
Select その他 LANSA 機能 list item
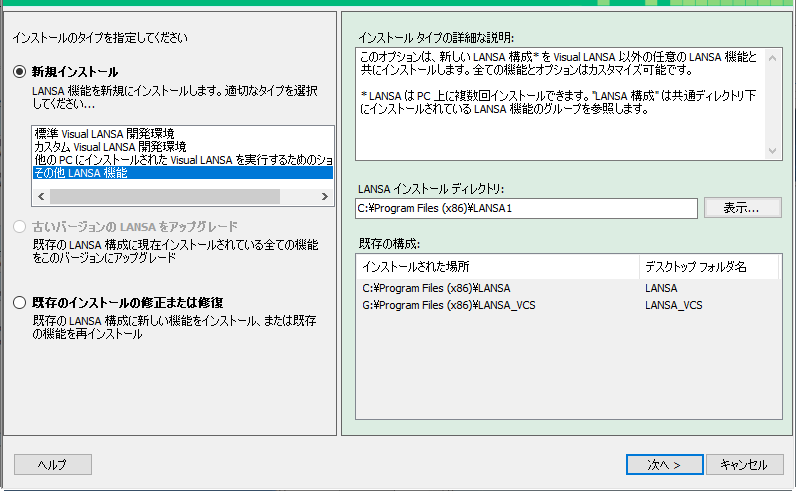183,173
